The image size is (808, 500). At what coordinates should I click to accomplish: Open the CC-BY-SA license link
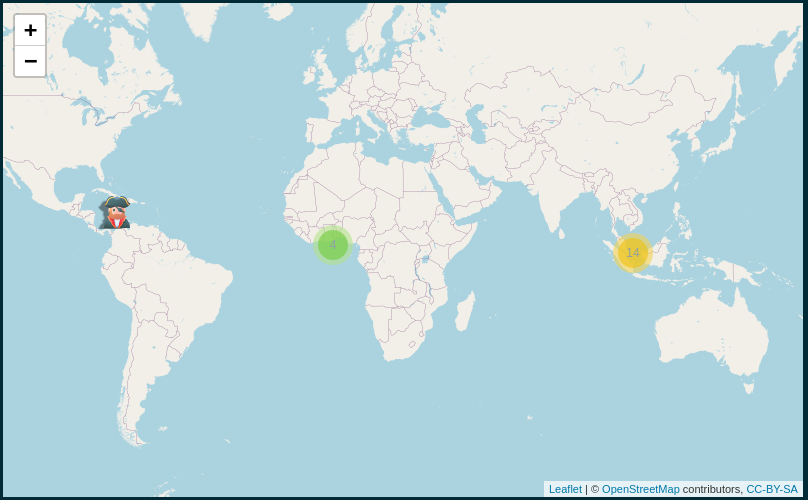coord(771,489)
